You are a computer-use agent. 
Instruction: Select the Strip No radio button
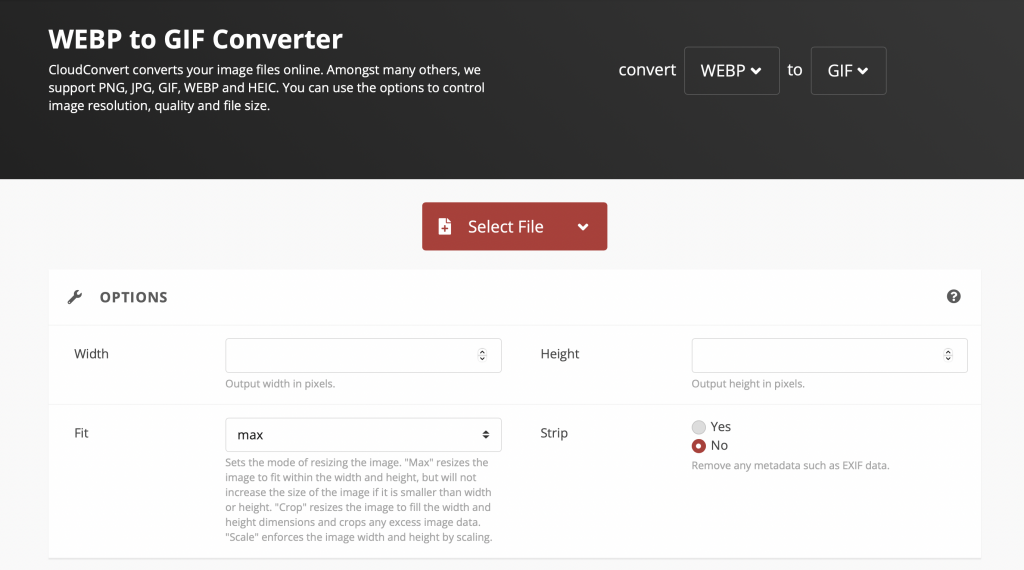pos(699,446)
